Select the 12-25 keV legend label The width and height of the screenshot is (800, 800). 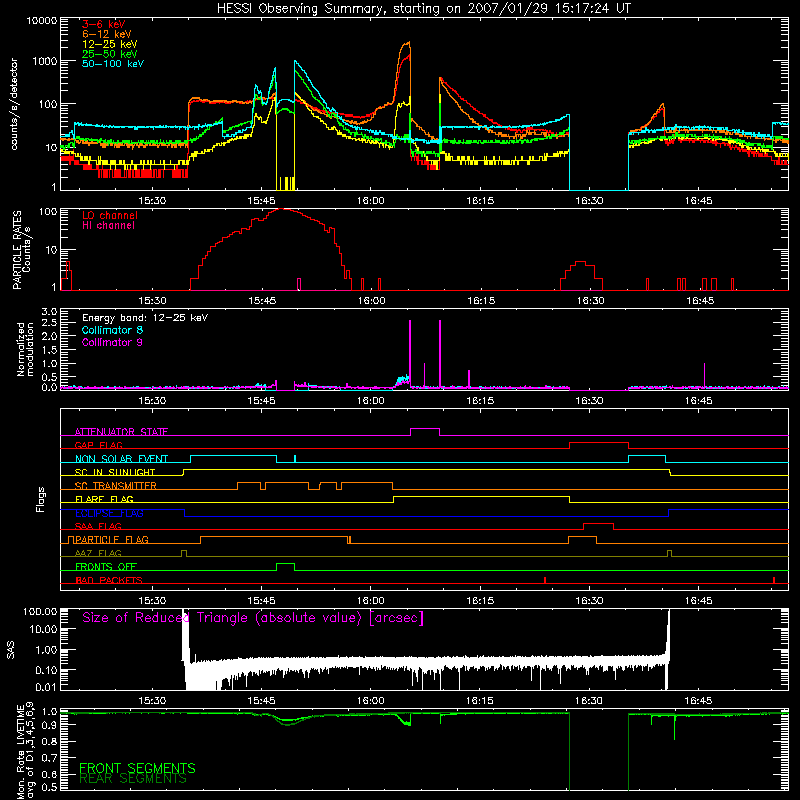click(x=110, y=44)
